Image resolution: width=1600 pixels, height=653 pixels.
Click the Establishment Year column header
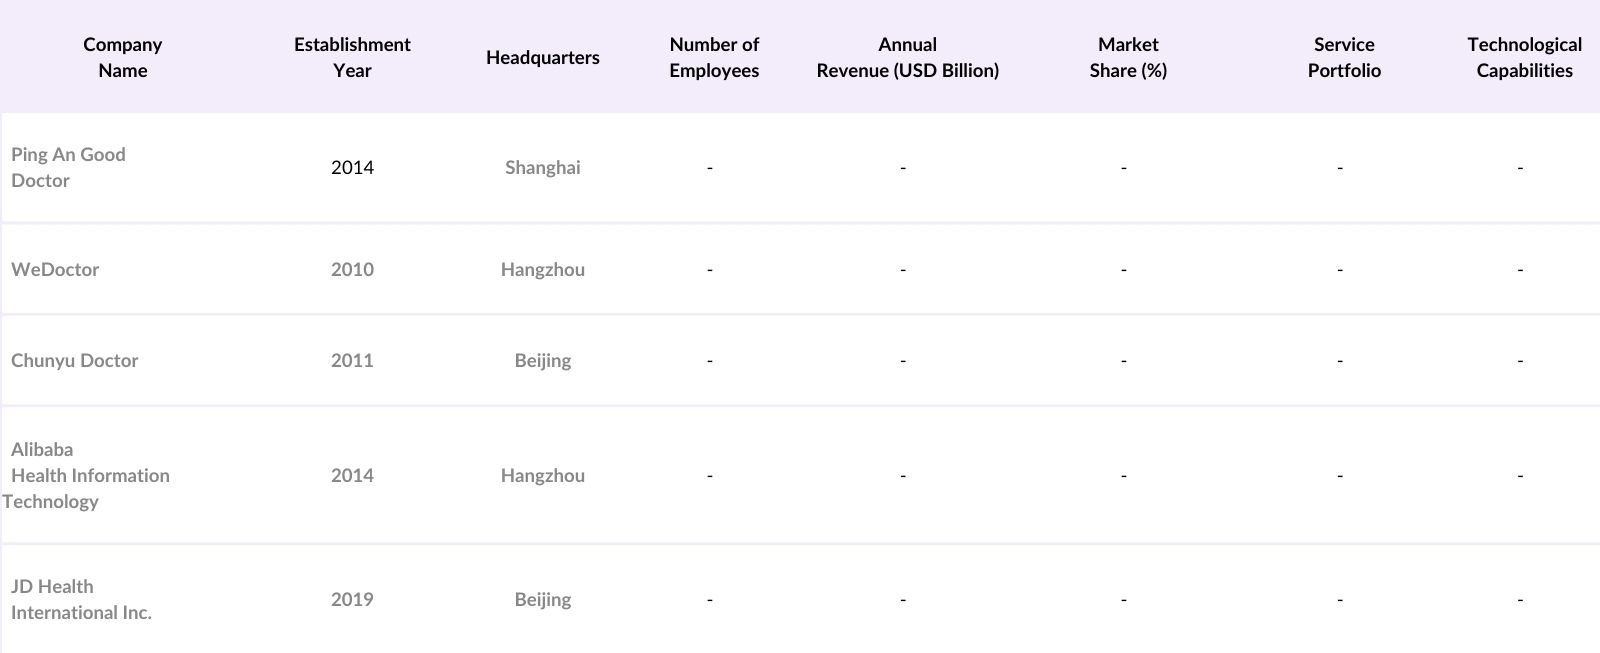click(352, 57)
